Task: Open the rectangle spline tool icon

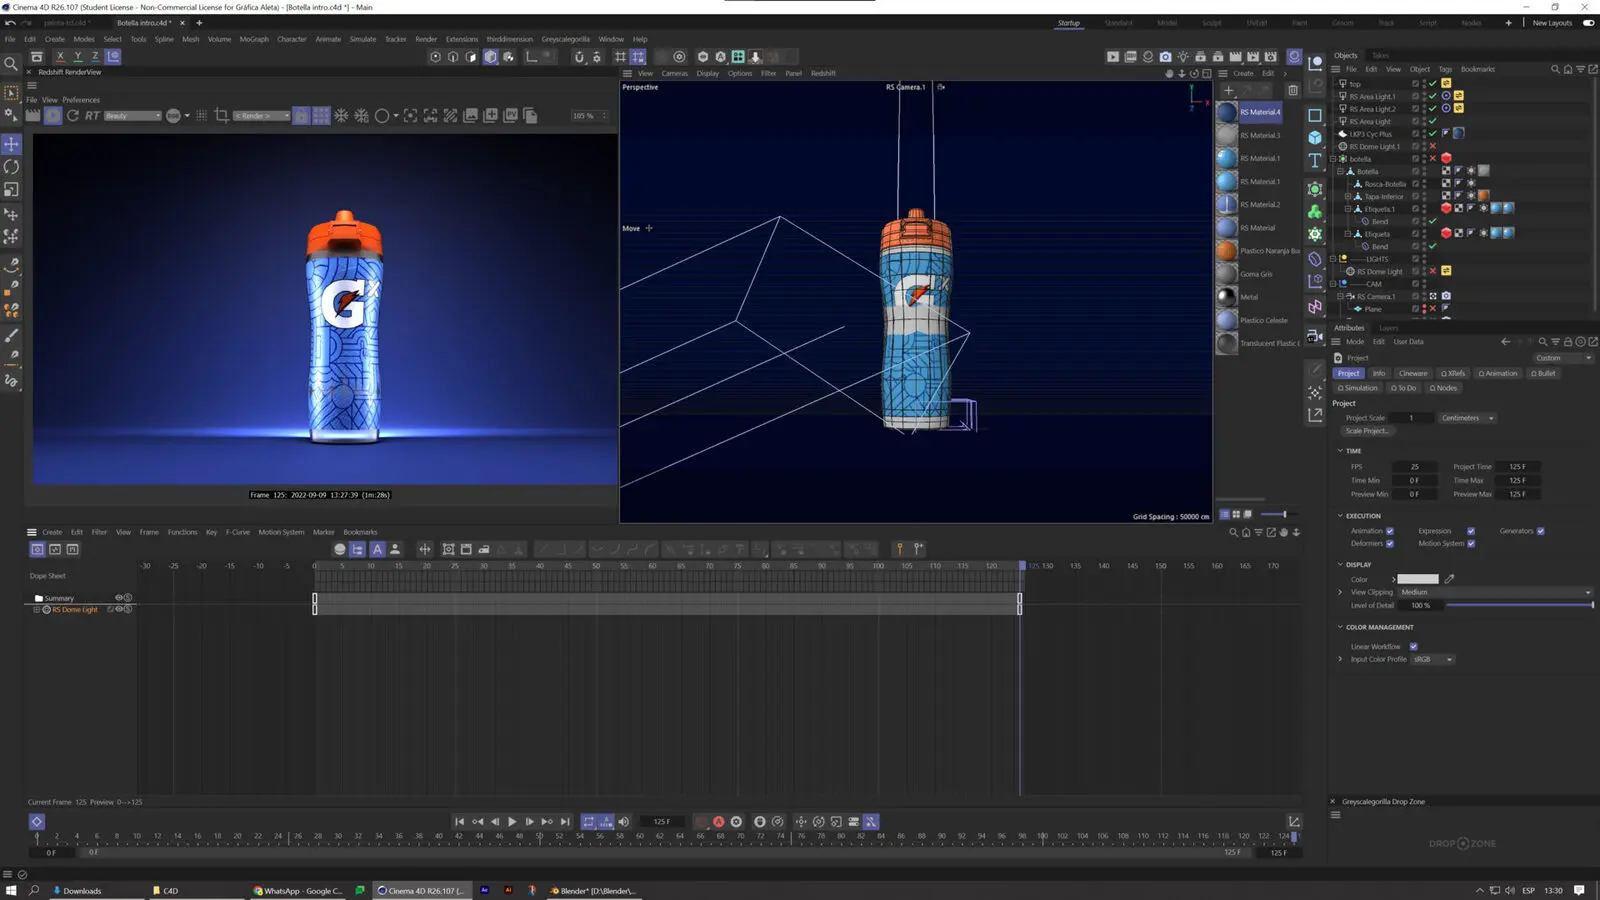Action: pyautogui.click(x=1315, y=115)
